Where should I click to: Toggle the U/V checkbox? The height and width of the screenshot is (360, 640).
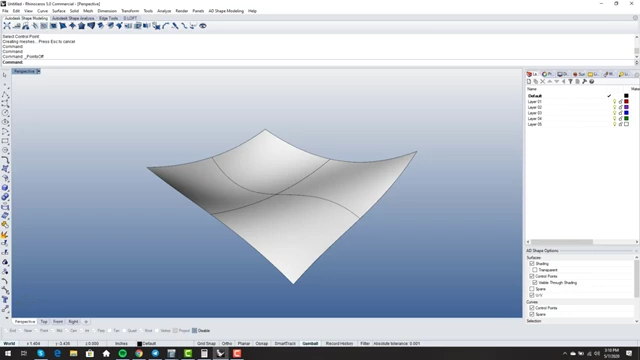pos(532,295)
